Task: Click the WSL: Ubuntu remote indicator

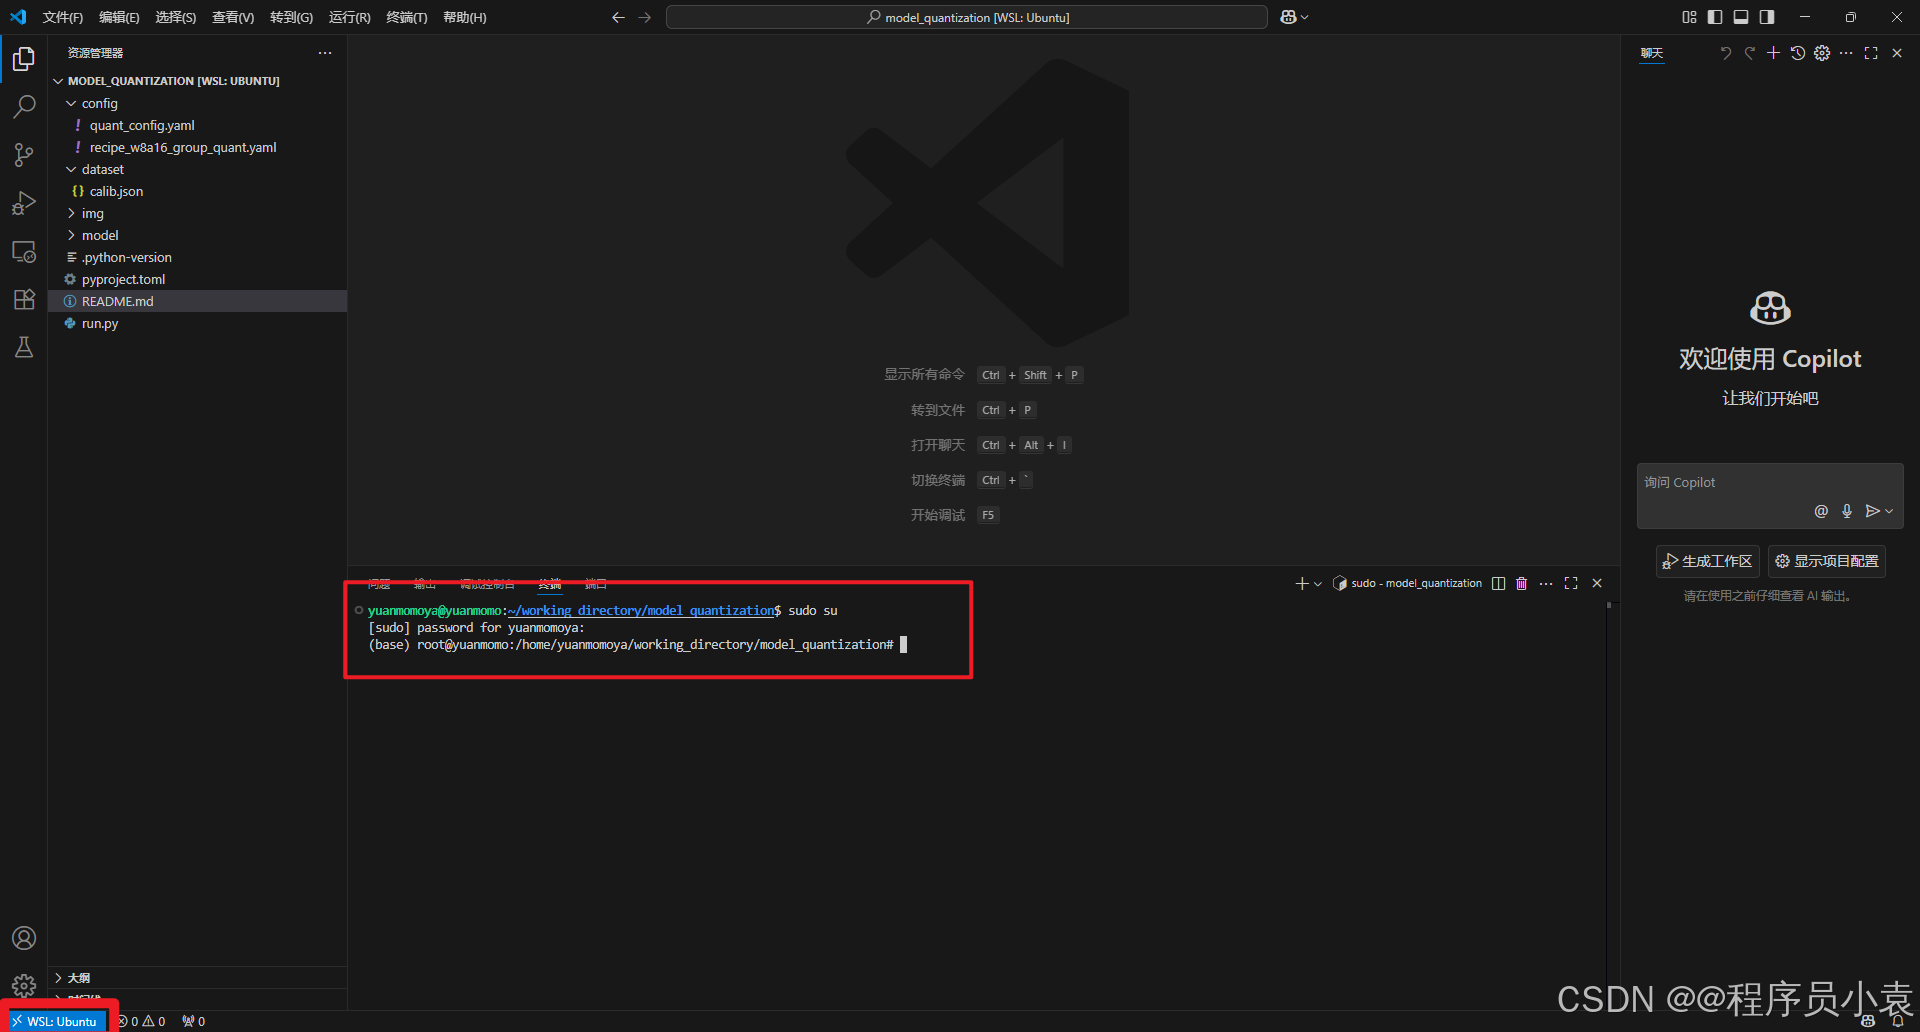Action: (54, 1021)
